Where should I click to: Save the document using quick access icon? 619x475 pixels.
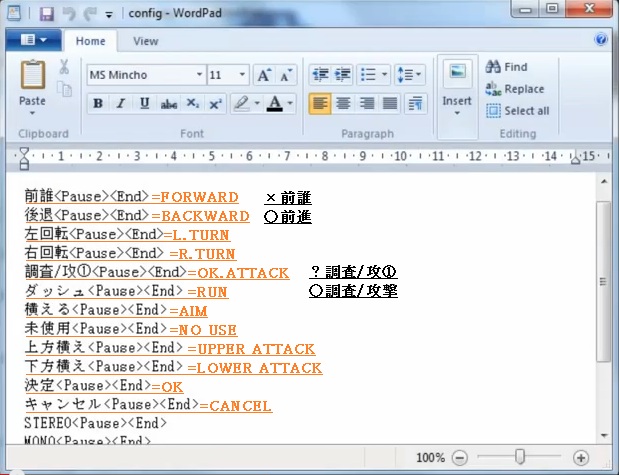[46, 14]
